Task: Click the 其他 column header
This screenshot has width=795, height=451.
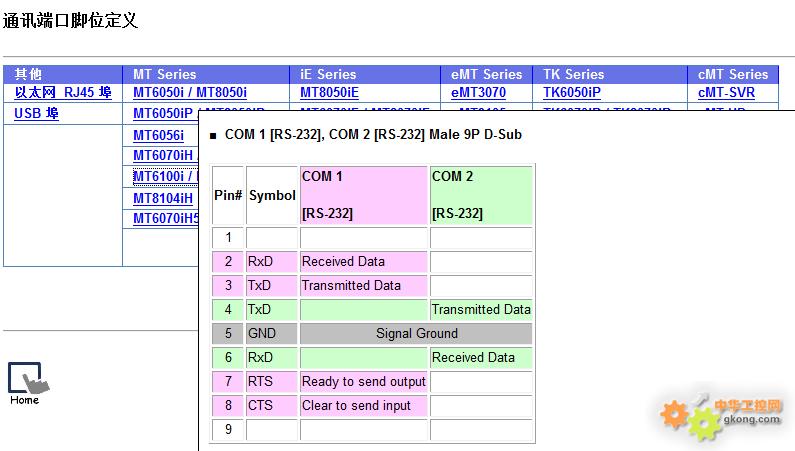Action: click(x=63, y=74)
